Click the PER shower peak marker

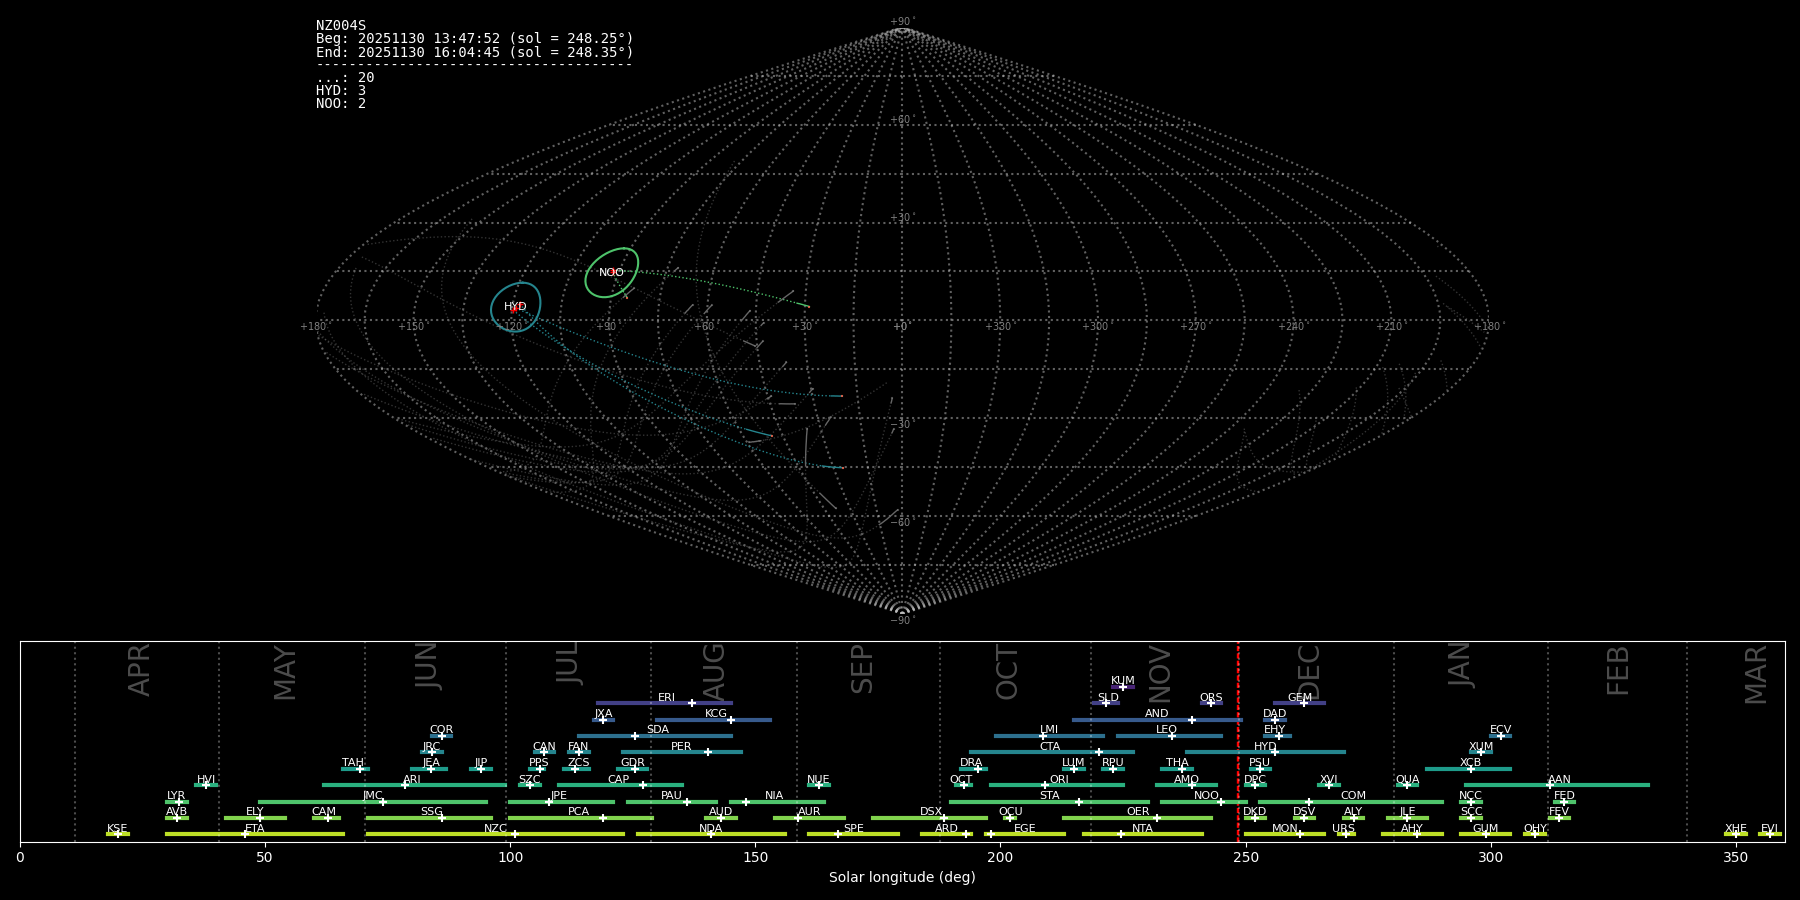[708, 752]
